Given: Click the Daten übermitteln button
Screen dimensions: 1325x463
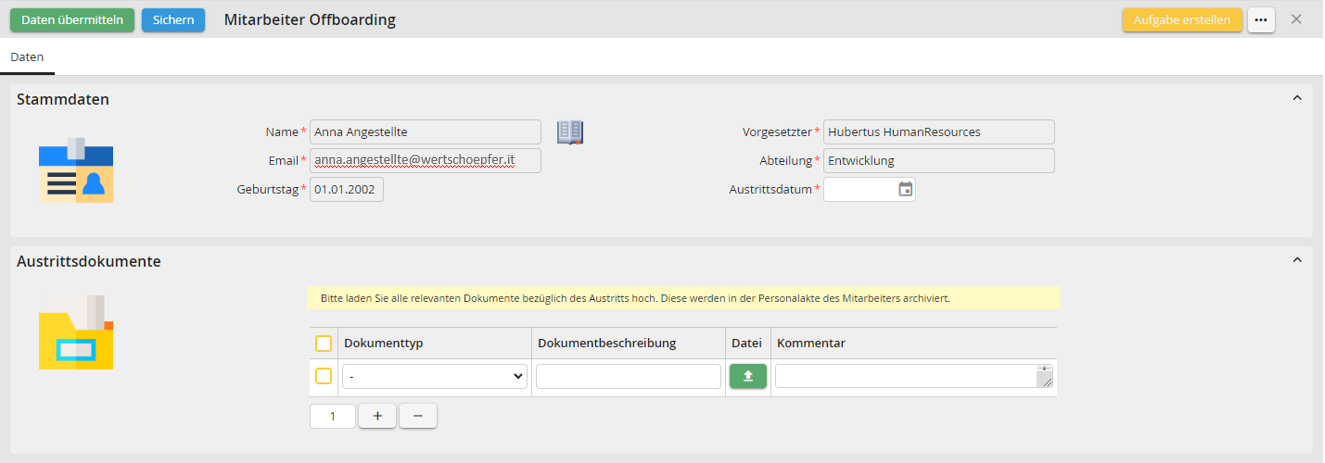Looking at the screenshot, I should click(x=72, y=20).
